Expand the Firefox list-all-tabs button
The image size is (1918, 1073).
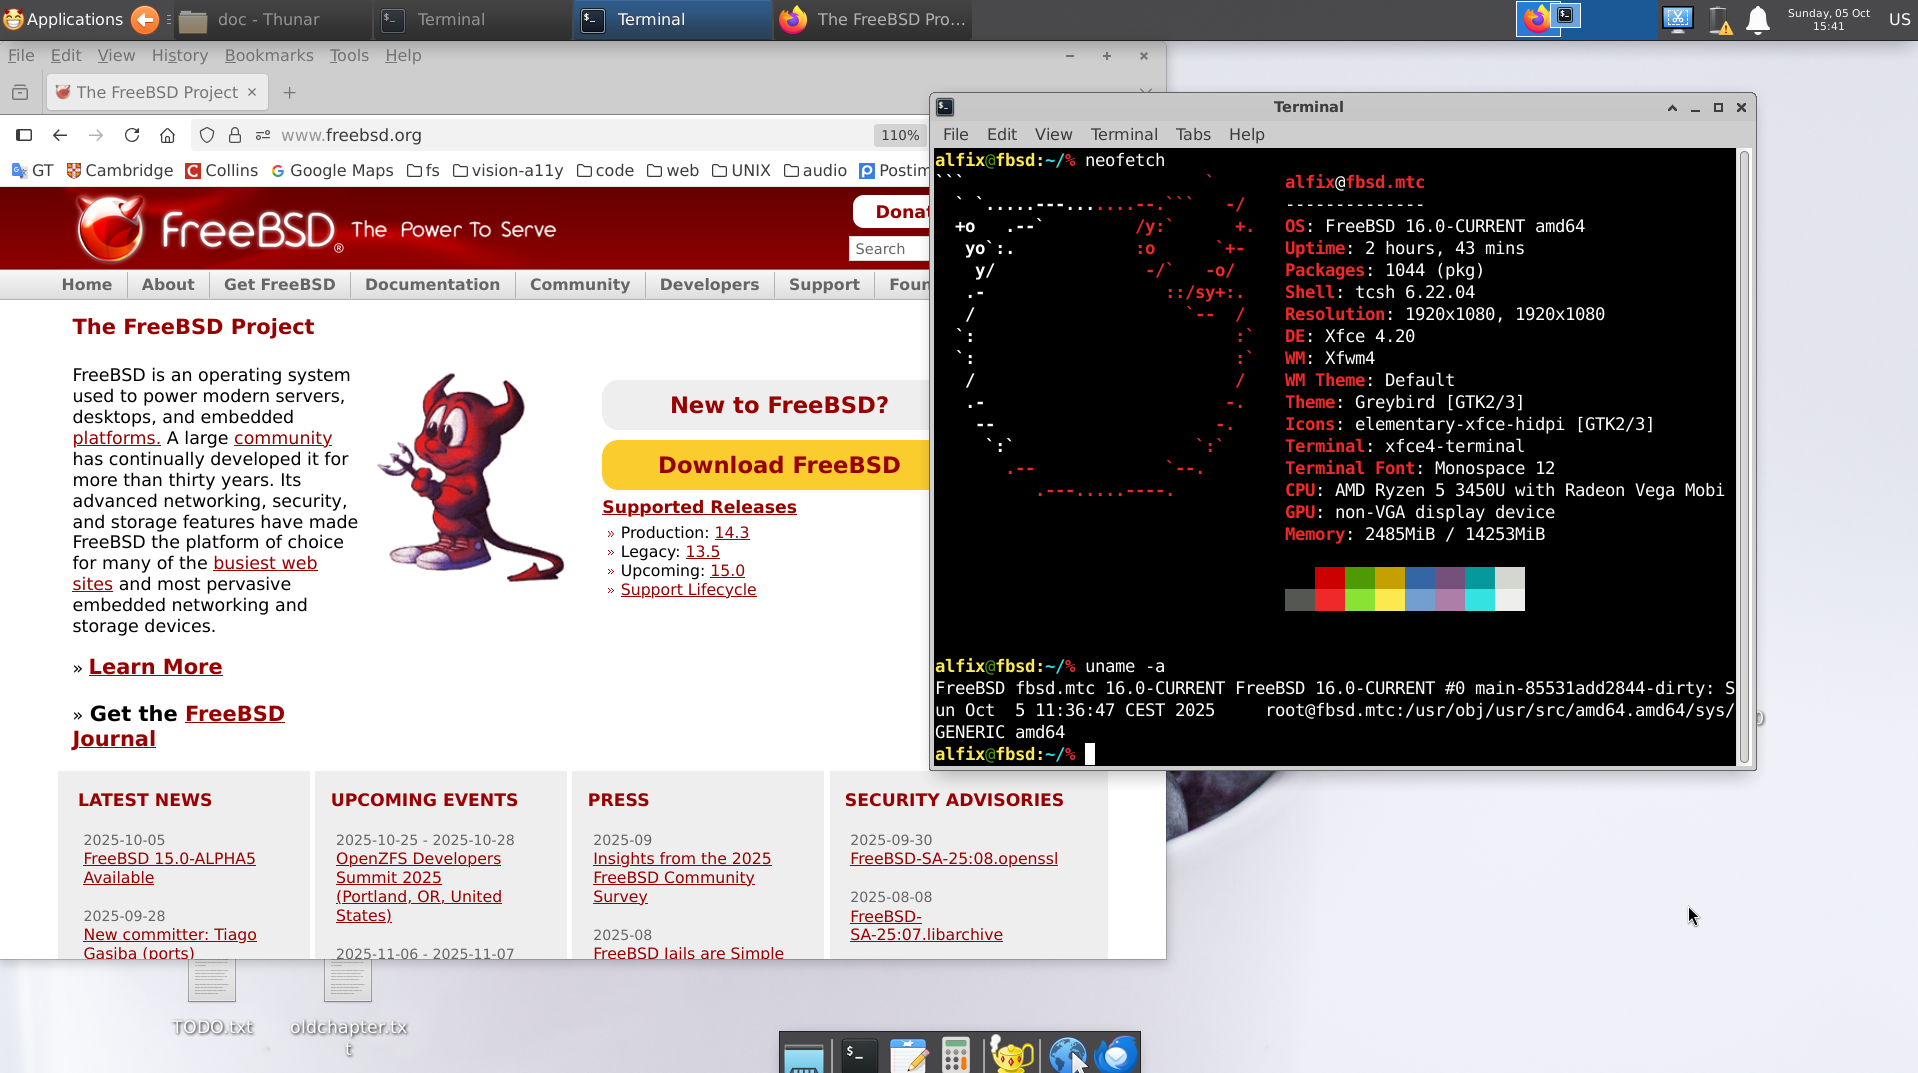click(x=1145, y=92)
